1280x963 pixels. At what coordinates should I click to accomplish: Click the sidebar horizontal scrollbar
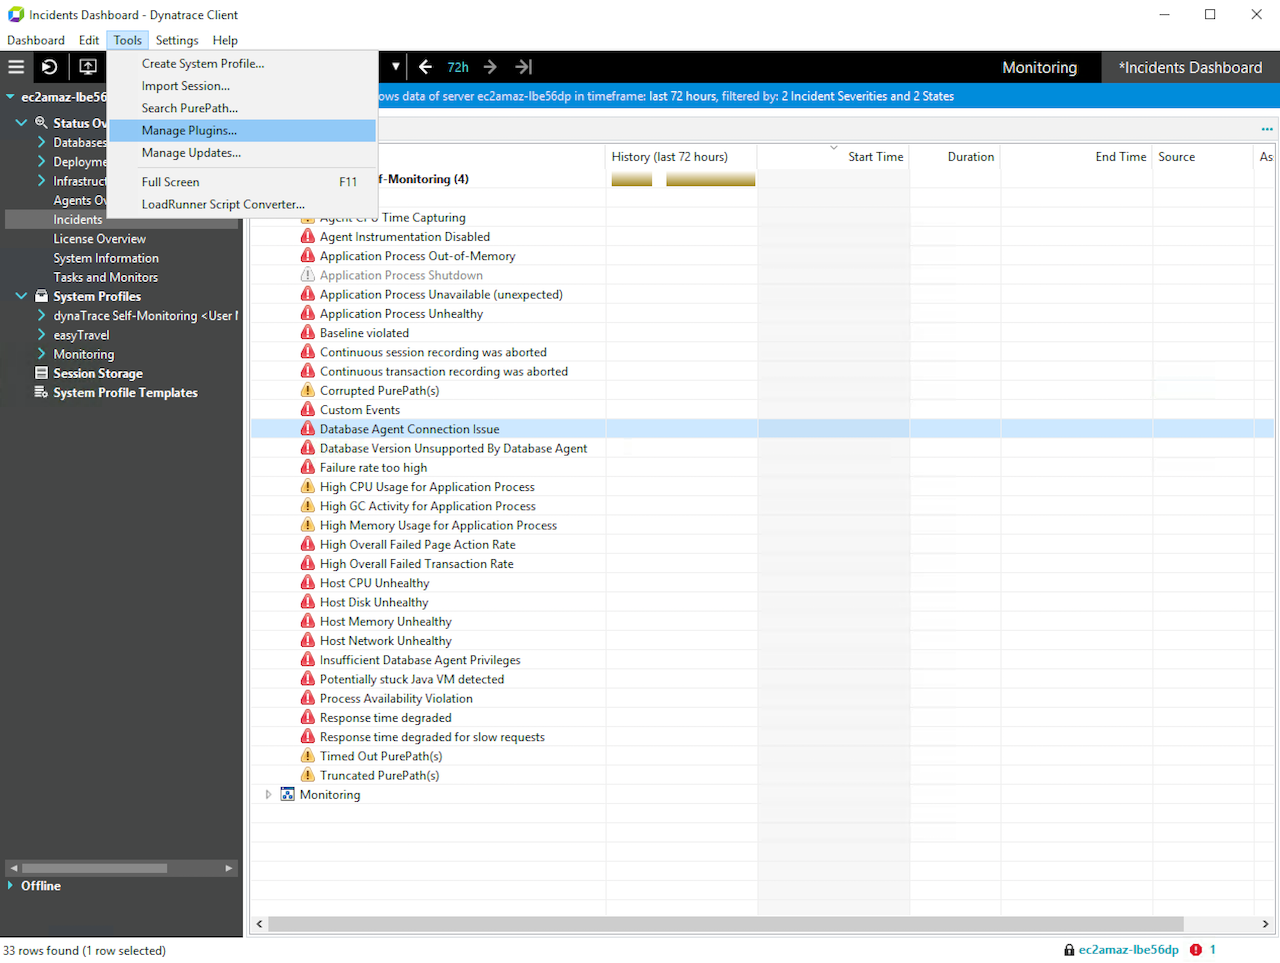94,868
